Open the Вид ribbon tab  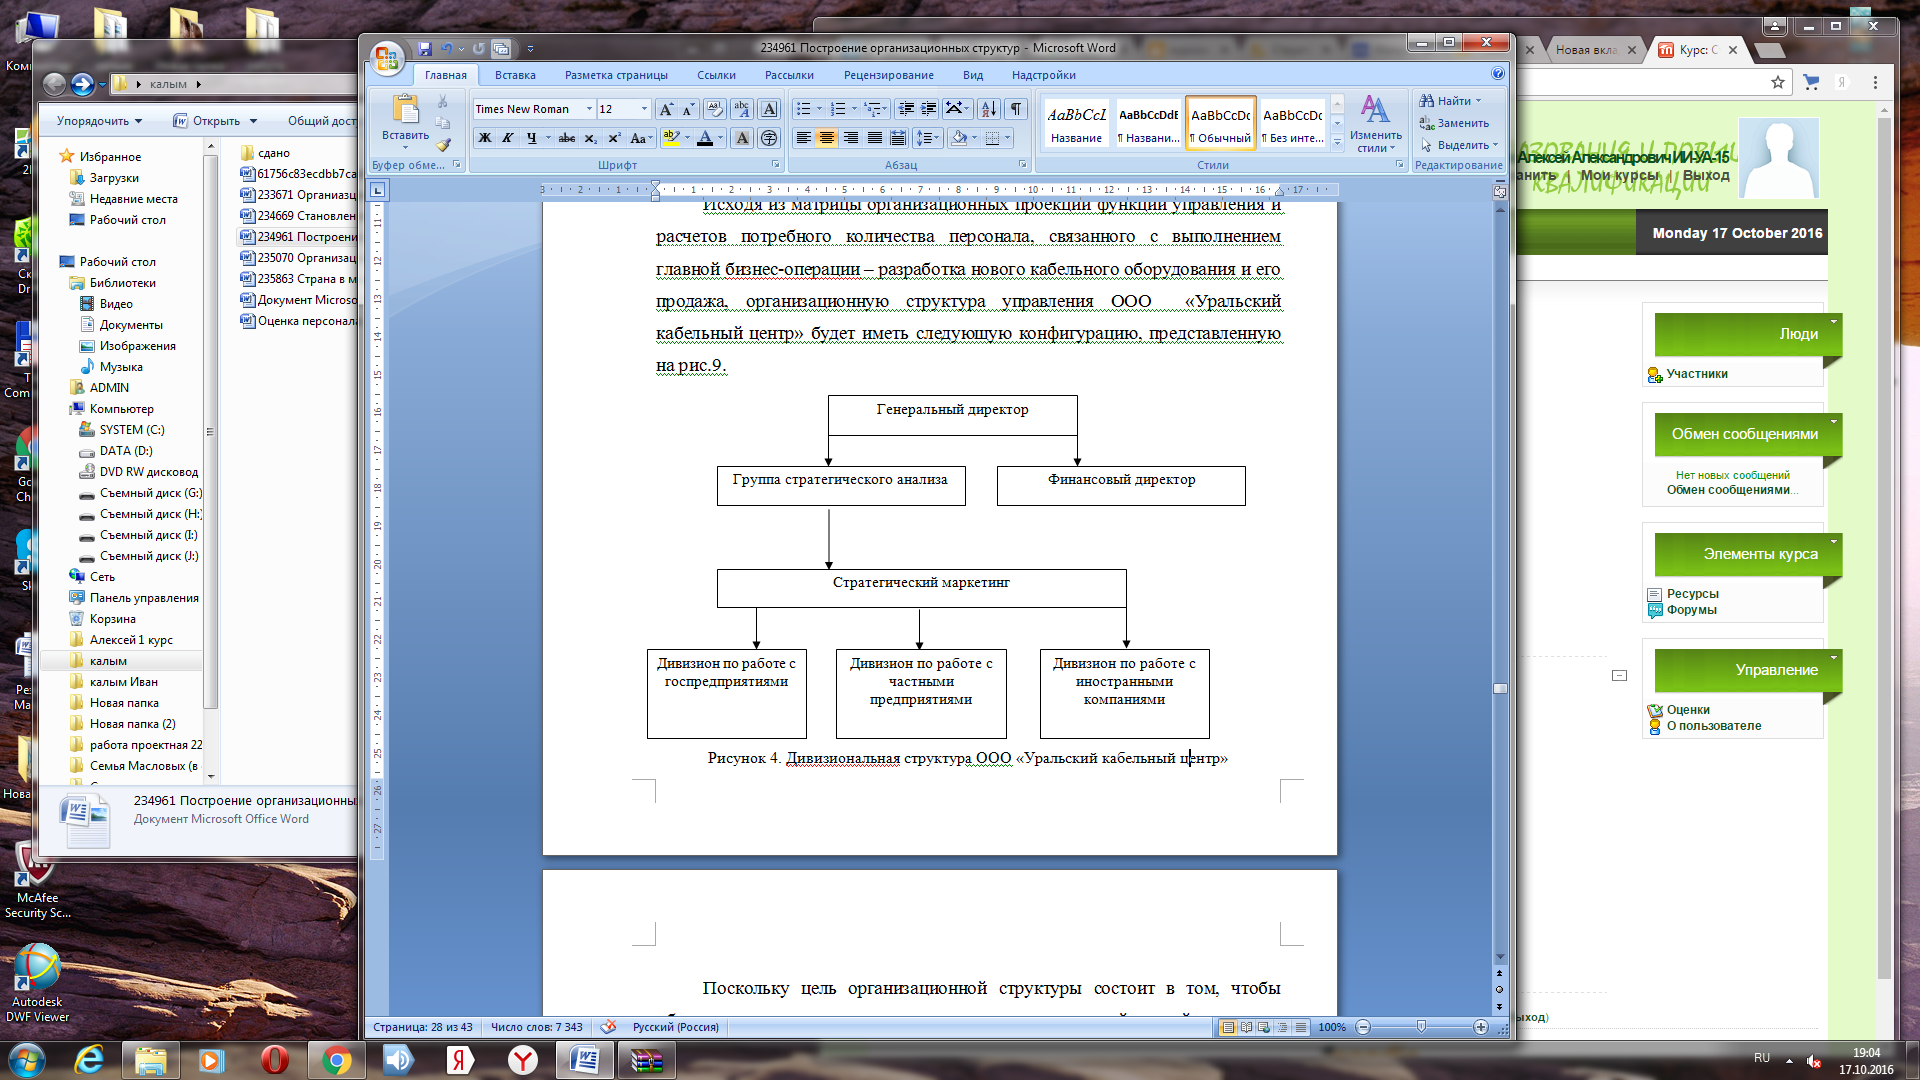coord(973,75)
